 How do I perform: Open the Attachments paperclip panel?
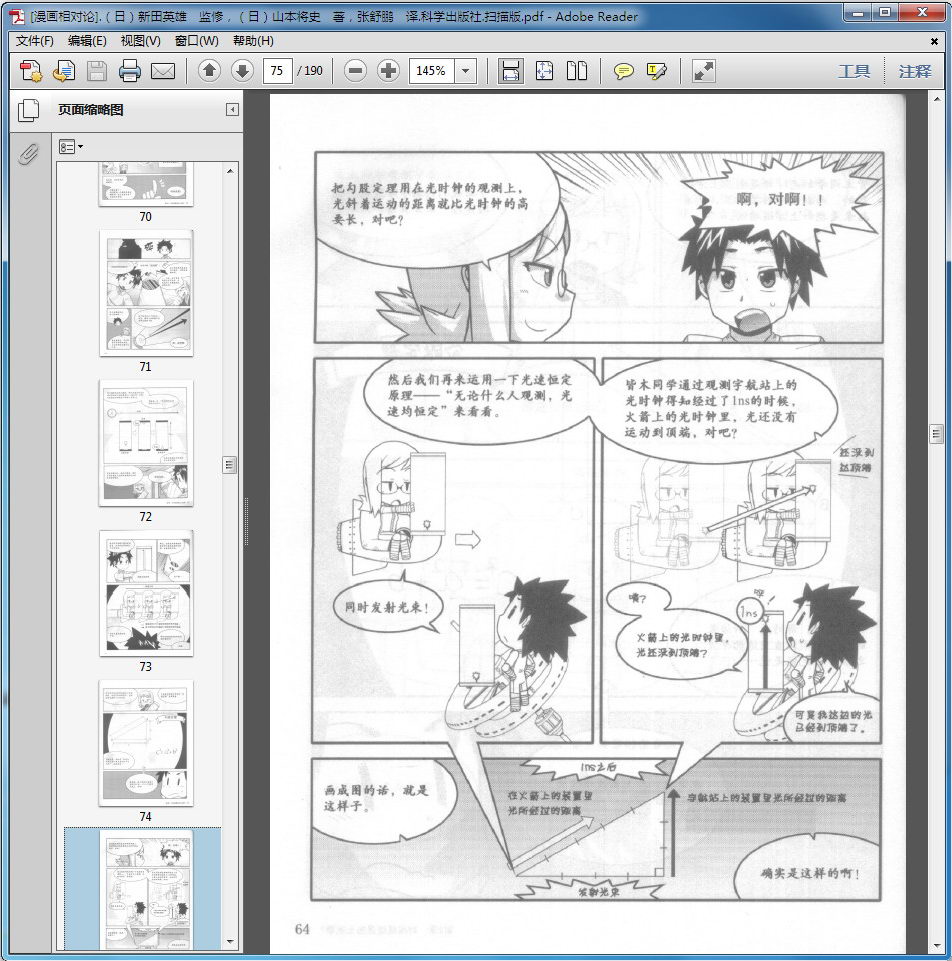pyautogui.click(x=28, y=154)
